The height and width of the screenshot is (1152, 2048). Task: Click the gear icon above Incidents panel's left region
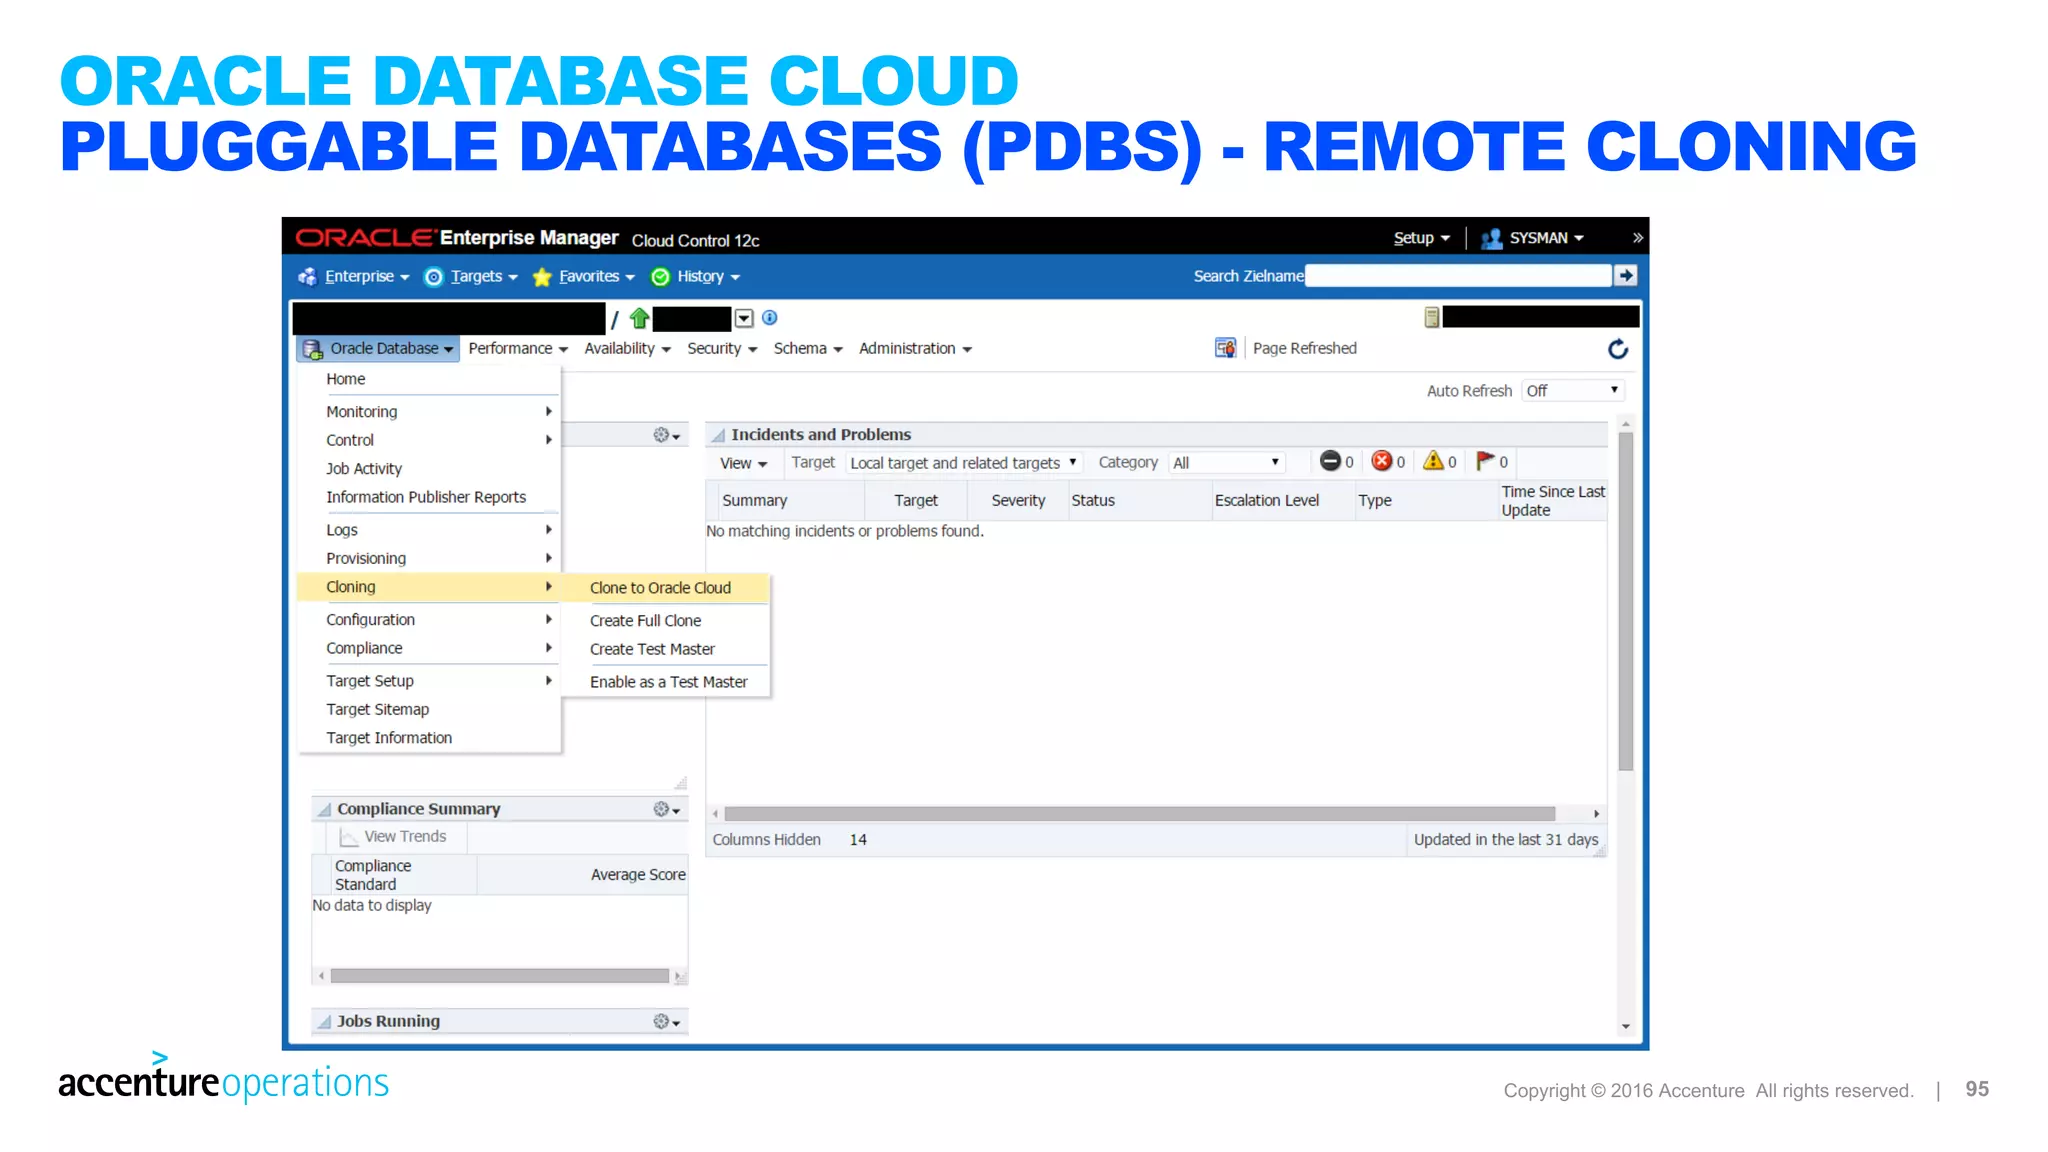(x=666, y=435)
